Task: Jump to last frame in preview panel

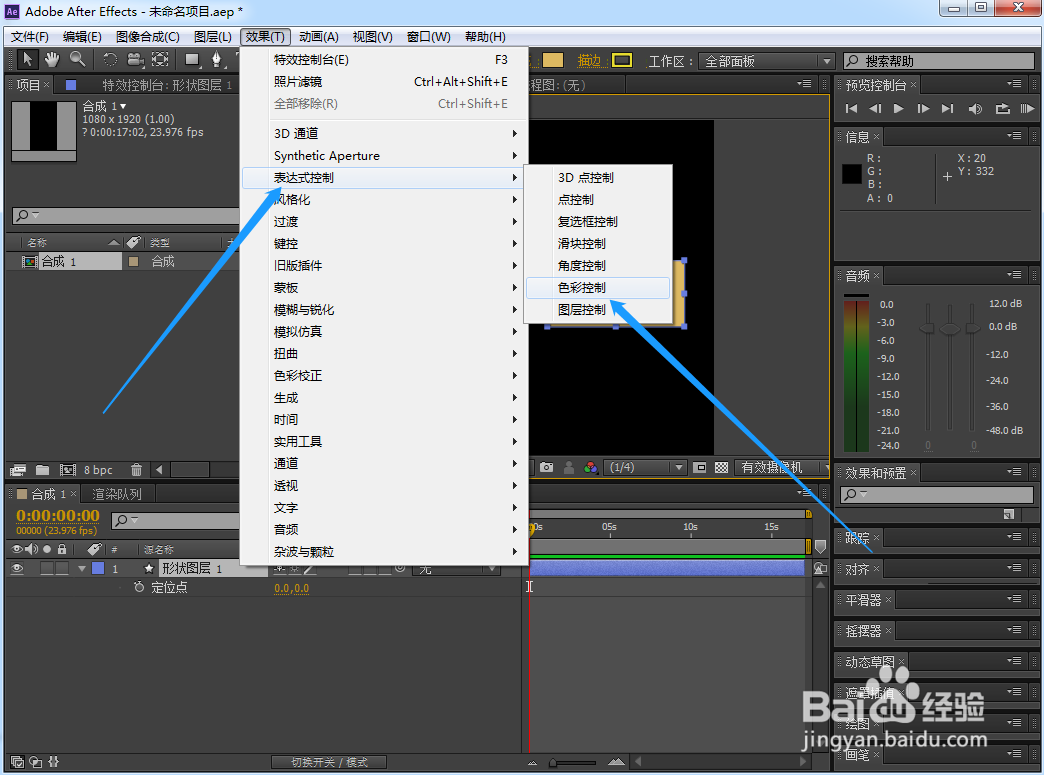Action: pyautogui.click(x=947, y=109)
